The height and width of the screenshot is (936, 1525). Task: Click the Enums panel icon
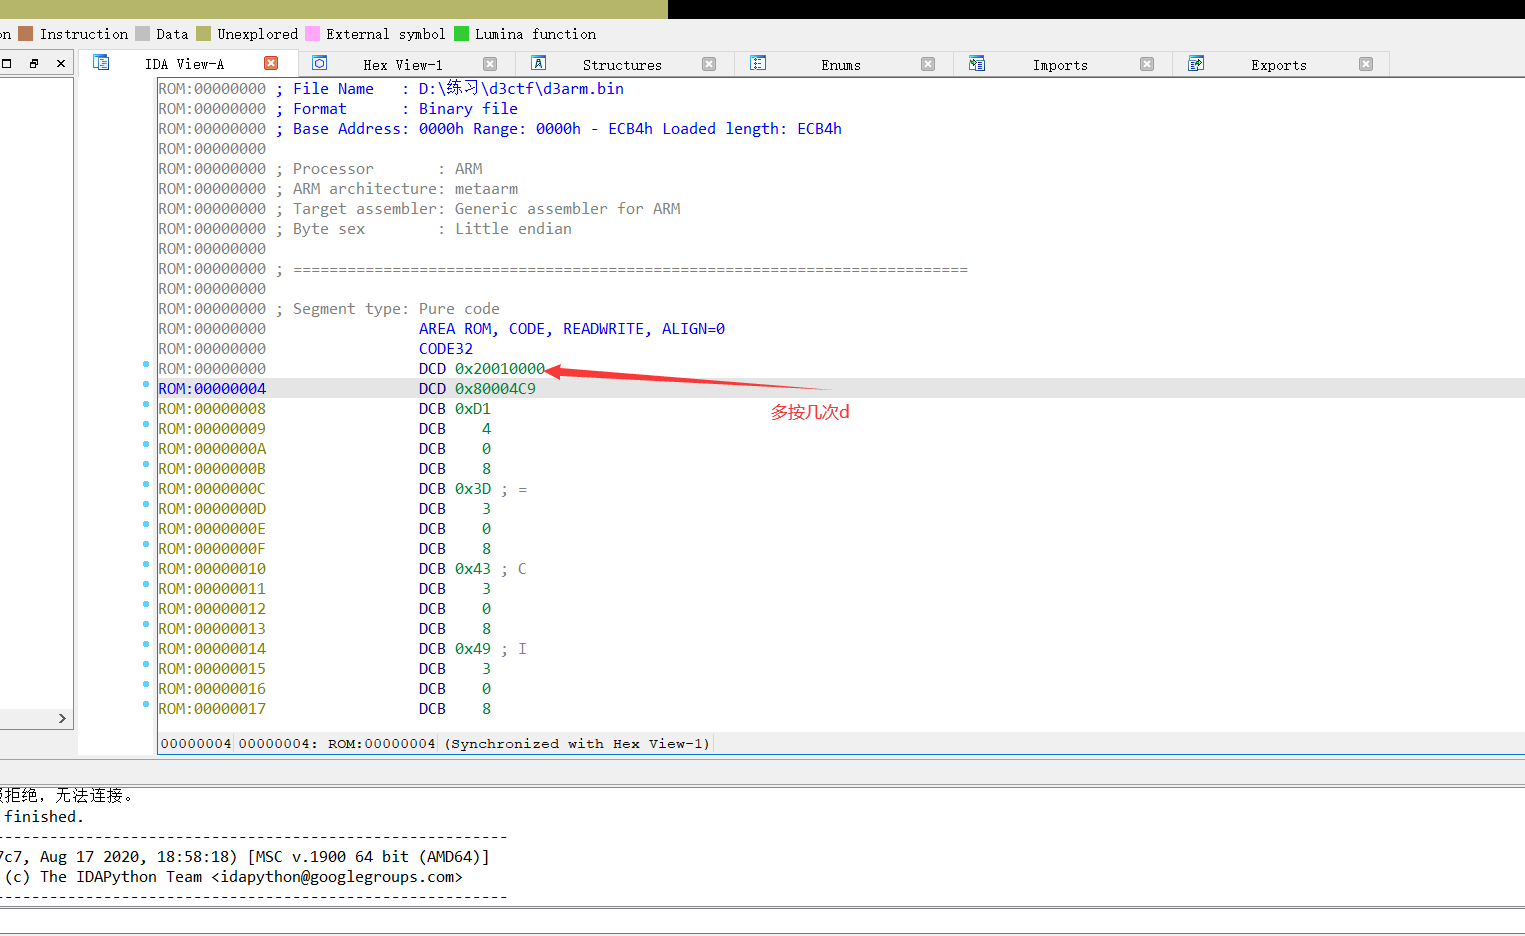point(757,62)
